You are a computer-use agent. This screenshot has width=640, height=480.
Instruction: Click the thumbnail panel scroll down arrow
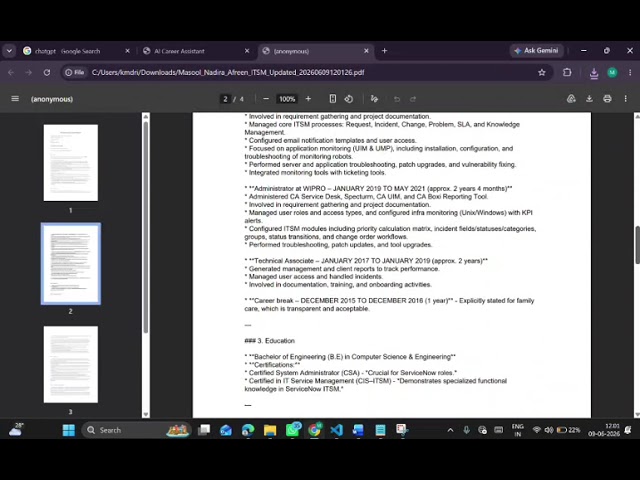click(x=146, y=414)
